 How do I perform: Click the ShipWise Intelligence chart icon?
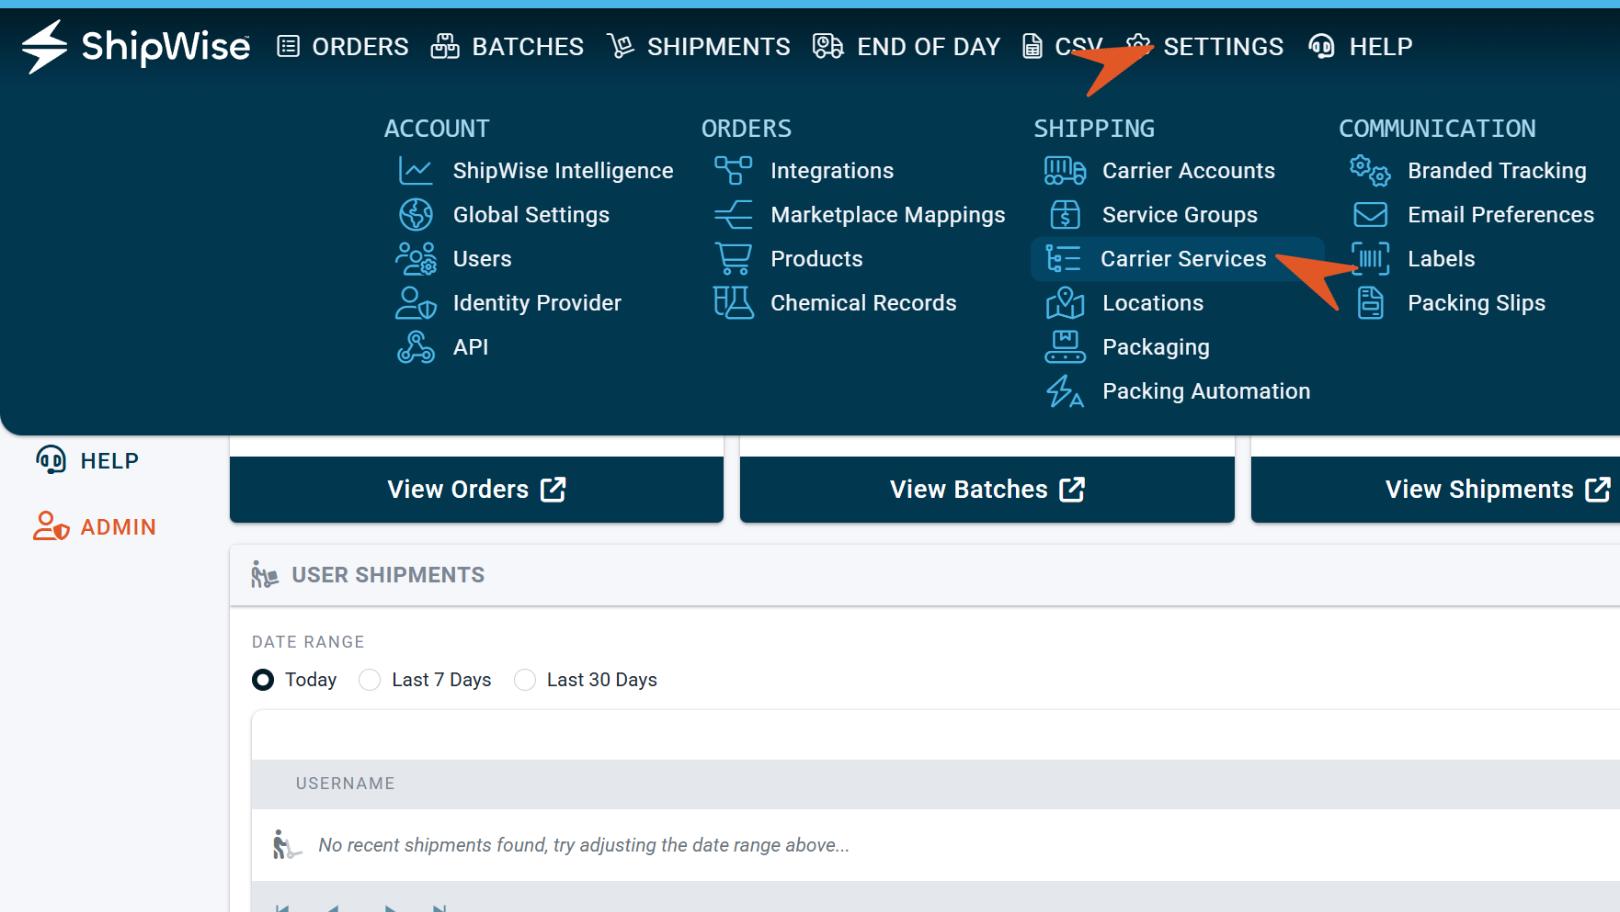pyautogui.click(x=416, y=171)
